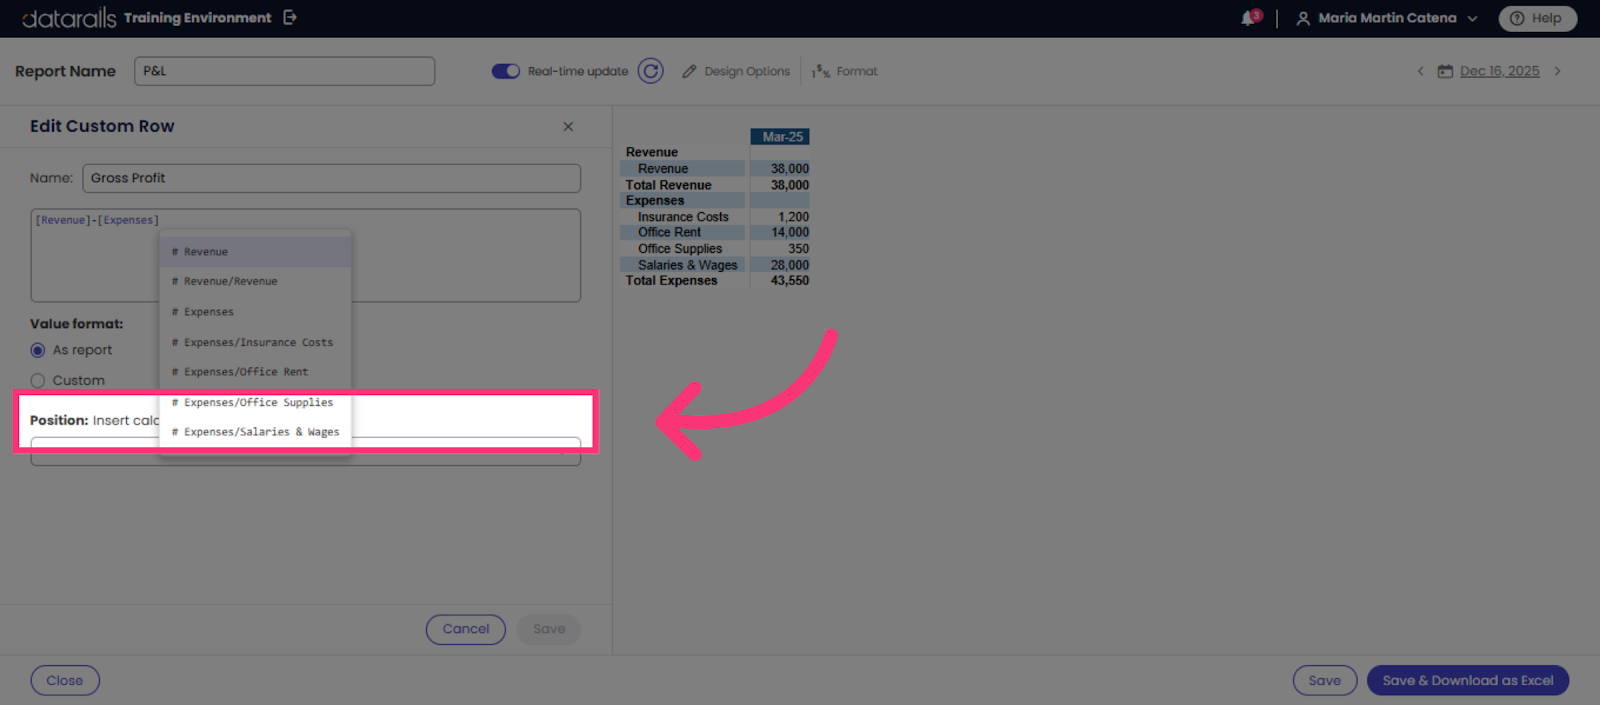Click the circular refresh icon

(x=651, y=71)
